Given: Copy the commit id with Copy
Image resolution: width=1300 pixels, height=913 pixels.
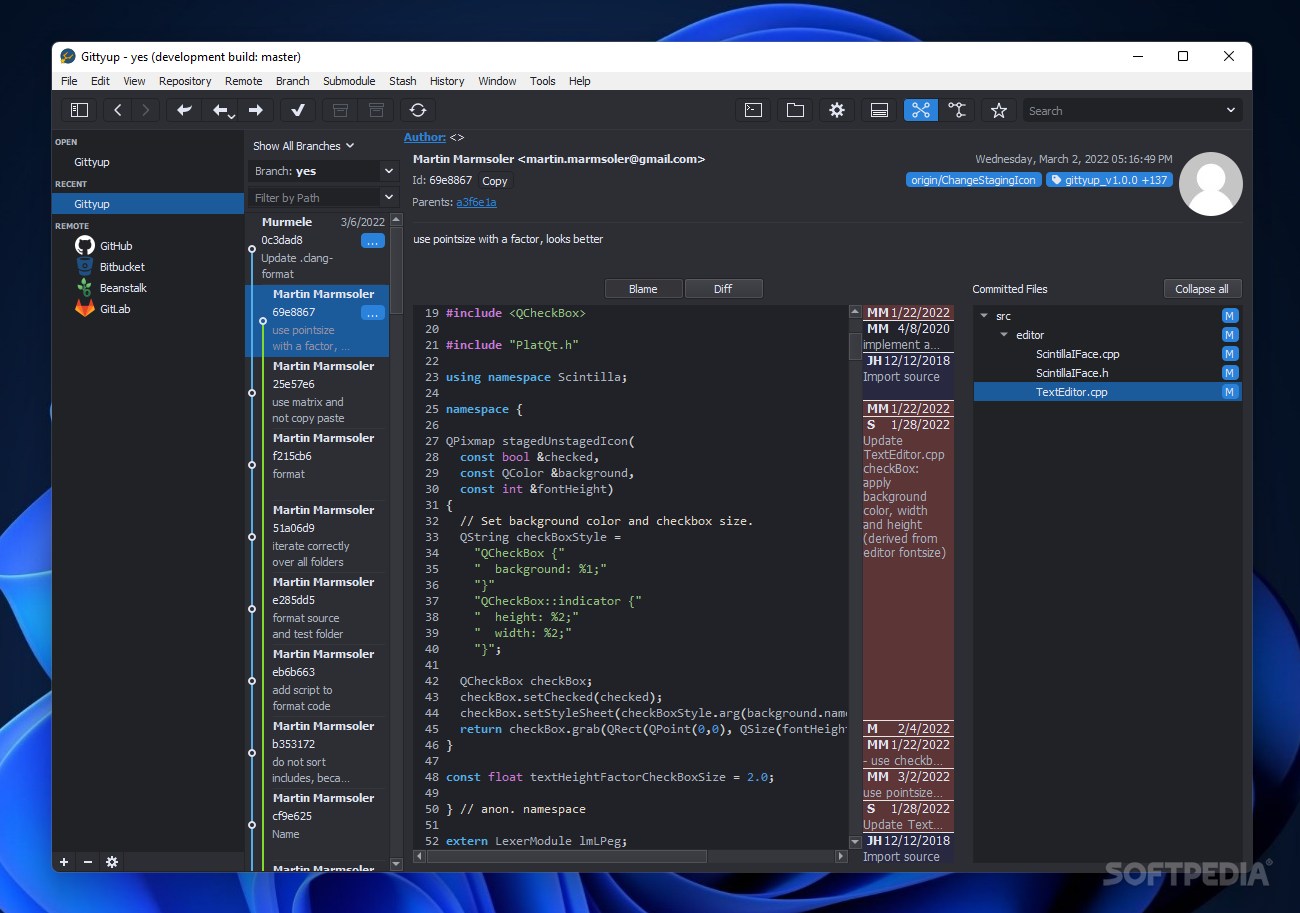Looking at the screenshot, I should point(495,181).
